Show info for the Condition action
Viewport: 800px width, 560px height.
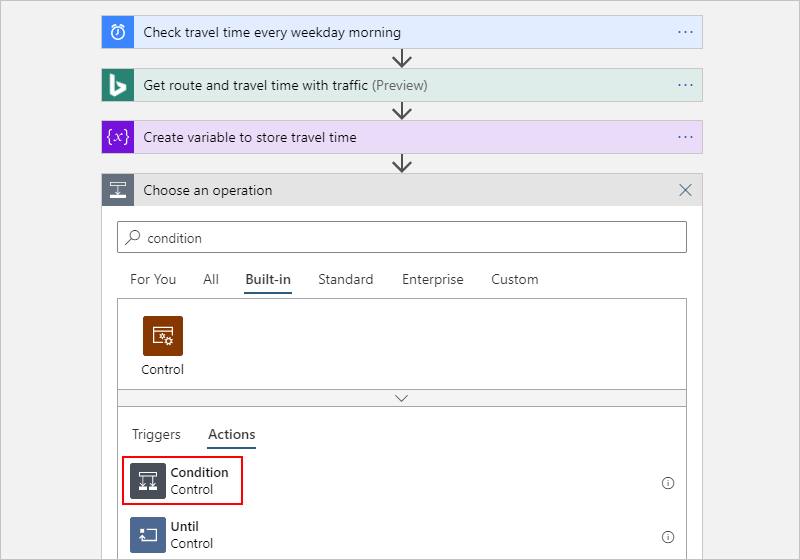click(x=668, y=482)
